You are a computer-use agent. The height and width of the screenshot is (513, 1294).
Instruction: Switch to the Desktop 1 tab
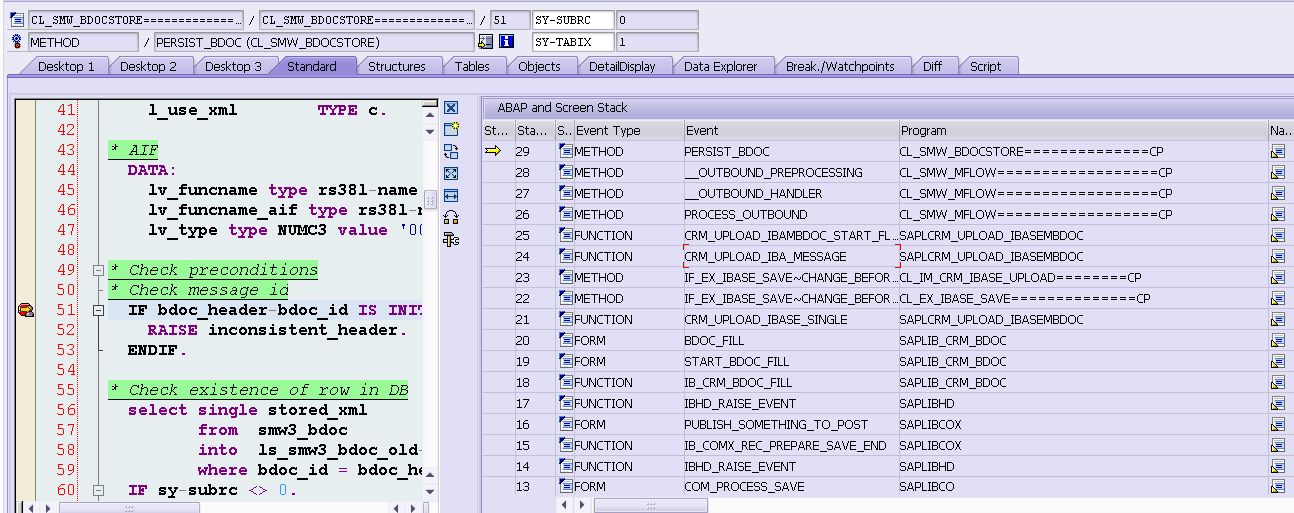point(66,66)
